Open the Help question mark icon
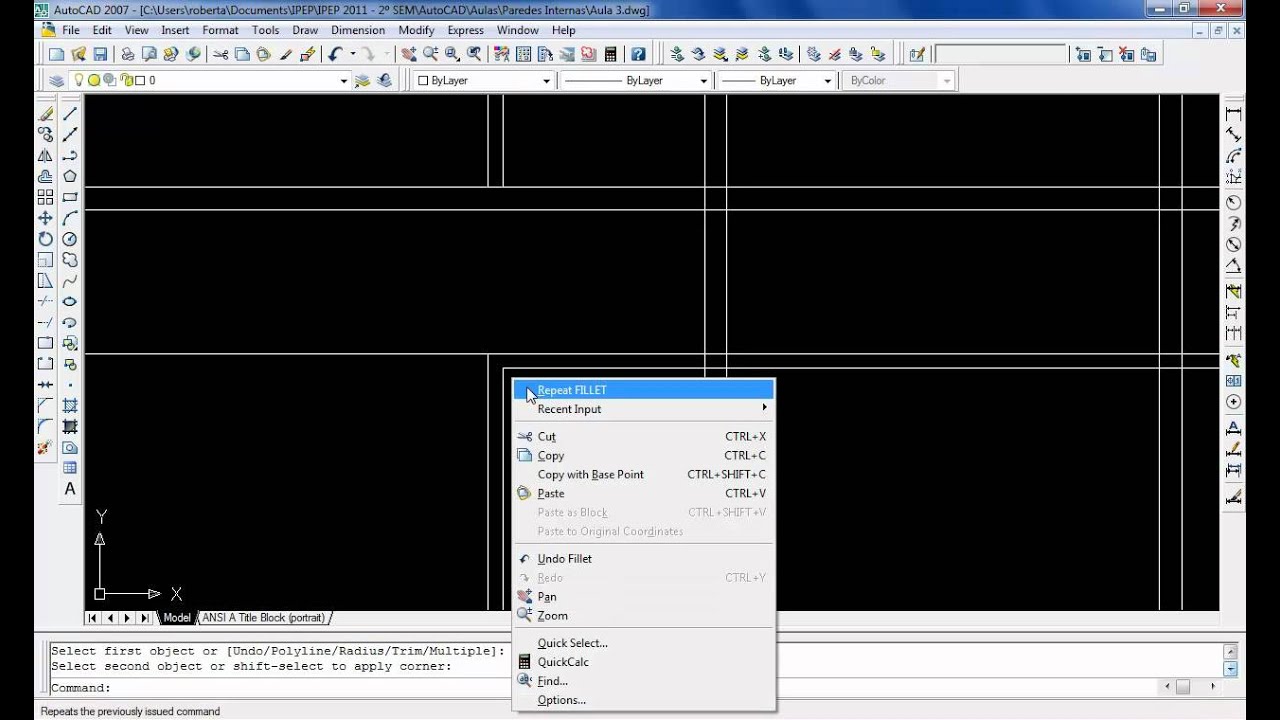 coord(638,54)
